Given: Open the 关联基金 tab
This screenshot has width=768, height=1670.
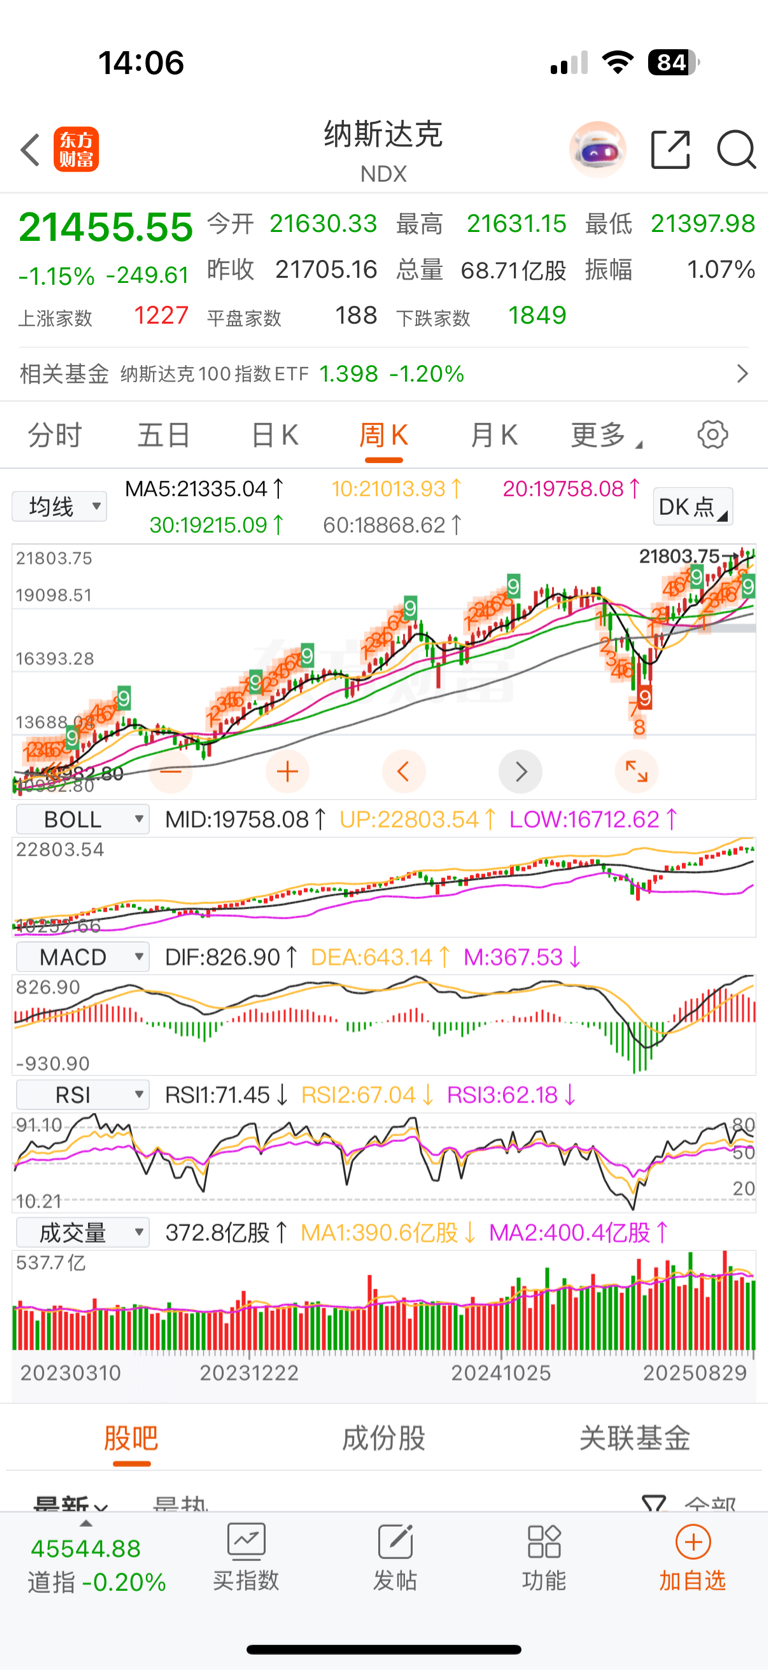Looking at the screenshot, I should 635,1438.
